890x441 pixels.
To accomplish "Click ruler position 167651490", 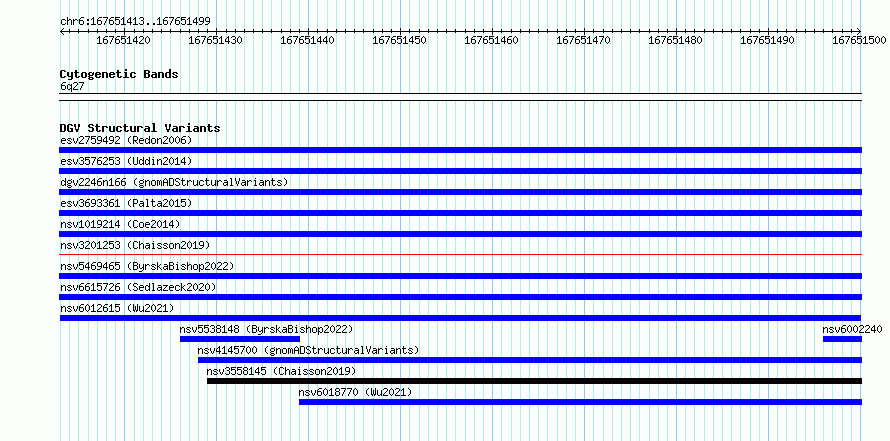I will [767, 40].
